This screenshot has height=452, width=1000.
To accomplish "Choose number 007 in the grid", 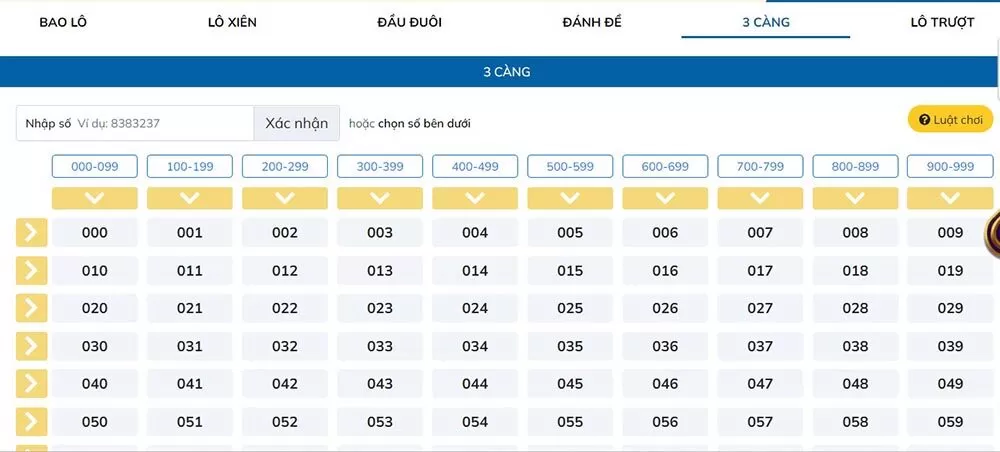I will click(x=760, y=233).
